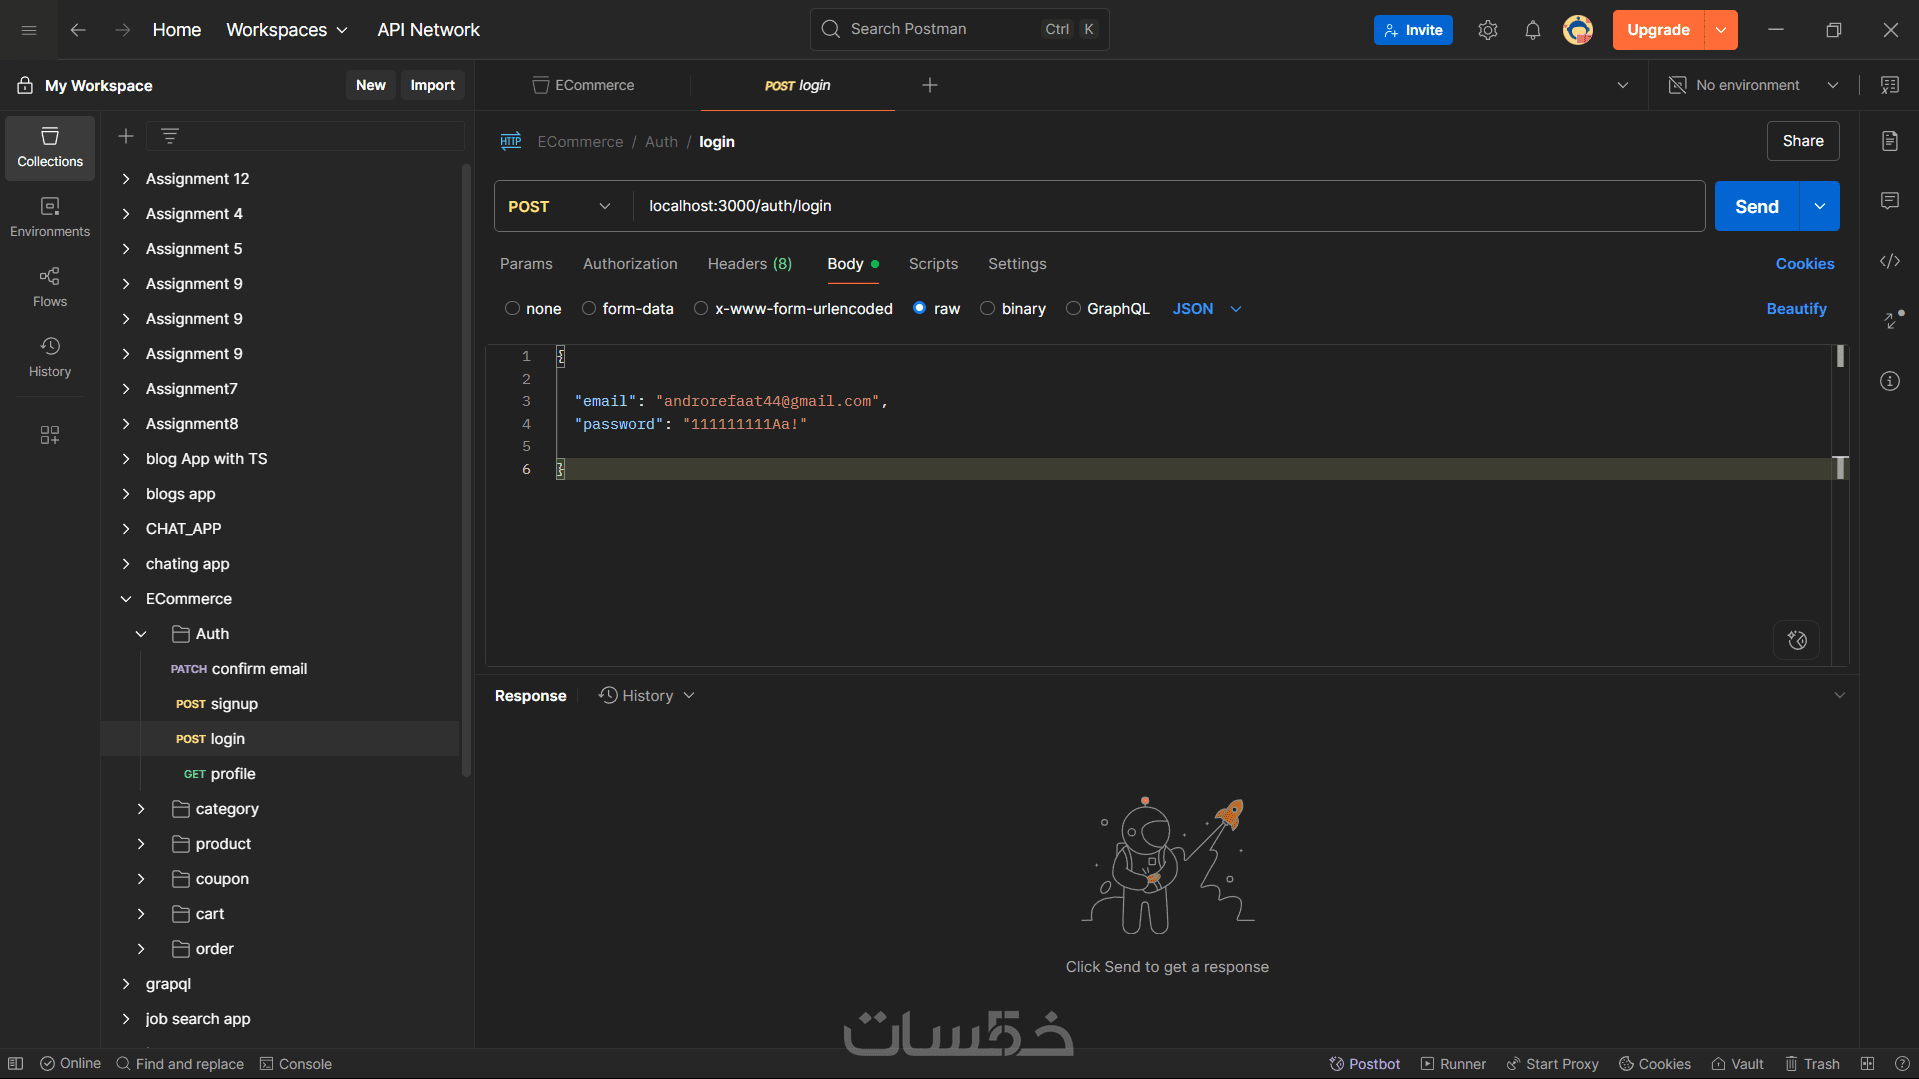Switch to the Params tab
Screen dimensions: 1919x1079
(526, 264)
